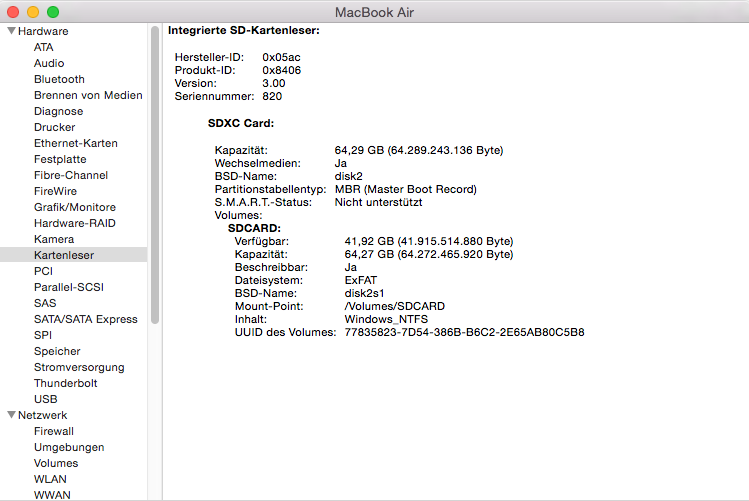Open the Diagnose entry
Viewport: 749px width, 501px height.
pos(58,111)
